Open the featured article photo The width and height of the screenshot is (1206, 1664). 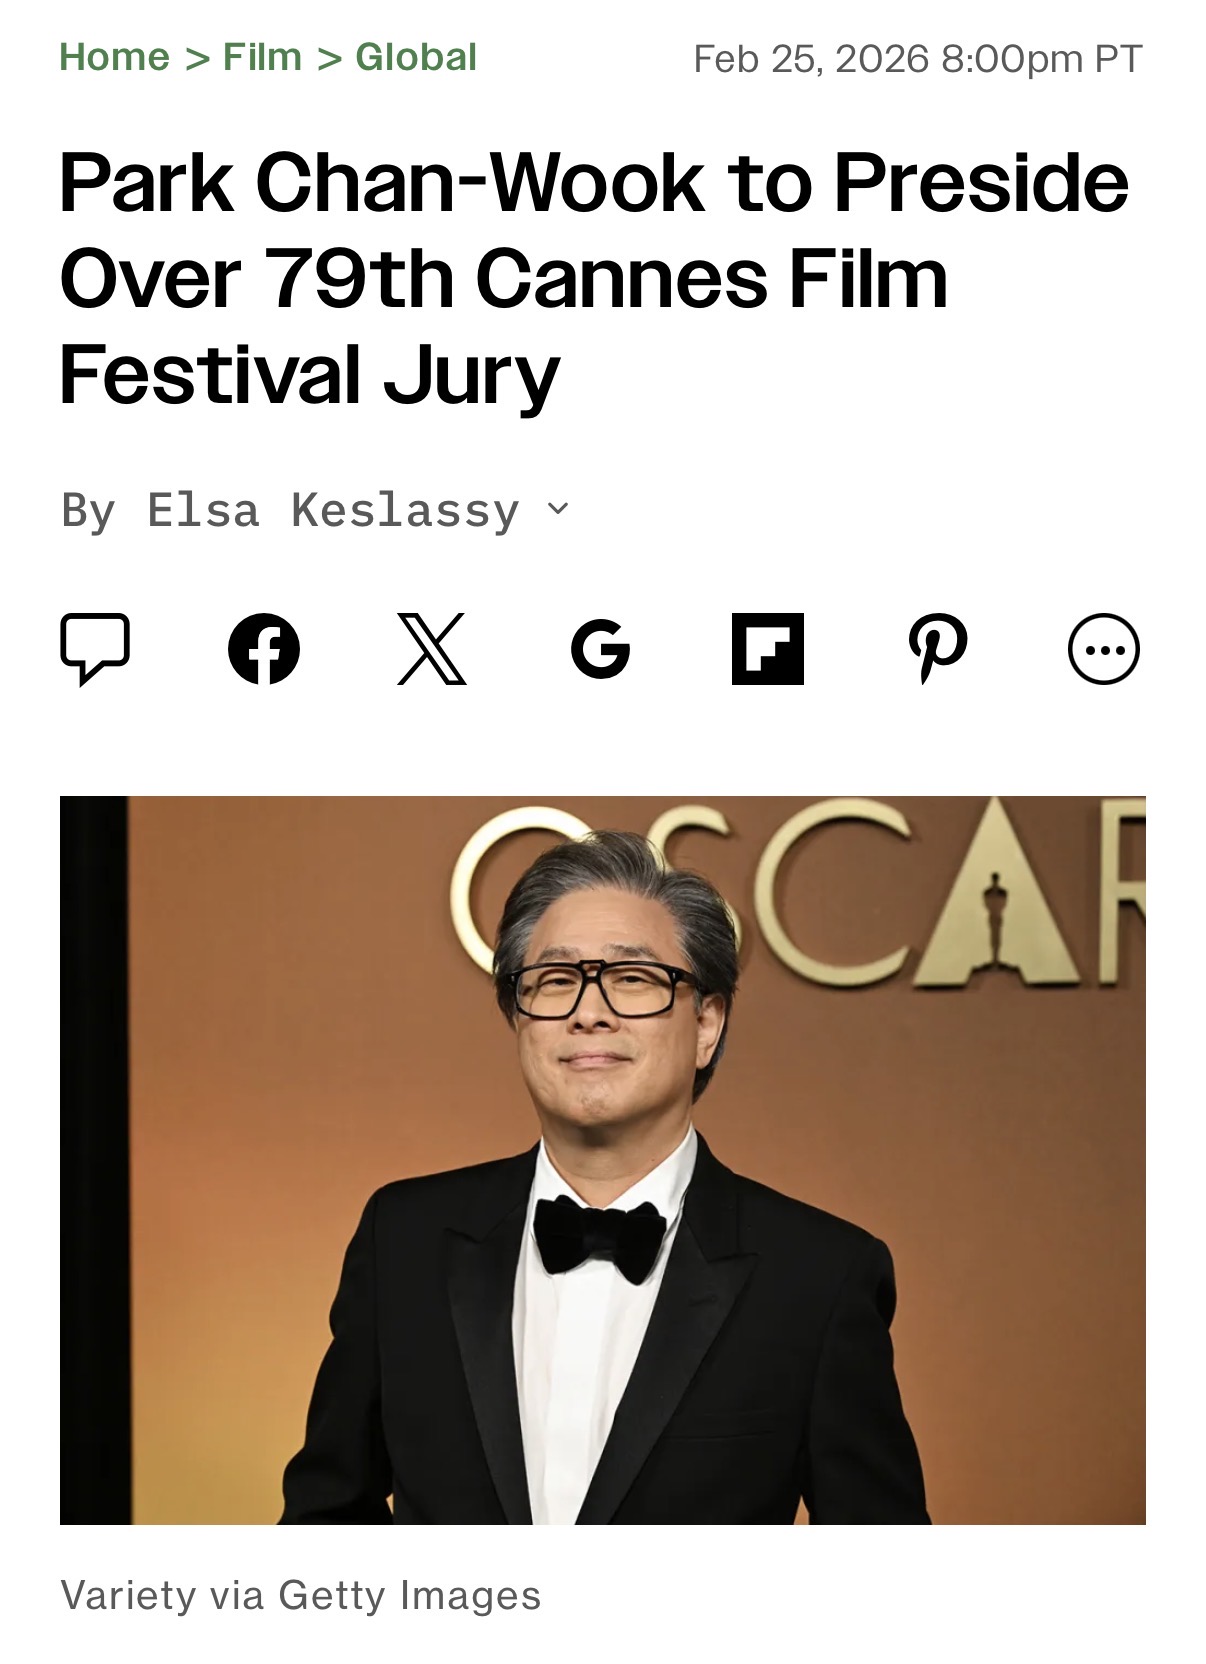click(603, 1160)
